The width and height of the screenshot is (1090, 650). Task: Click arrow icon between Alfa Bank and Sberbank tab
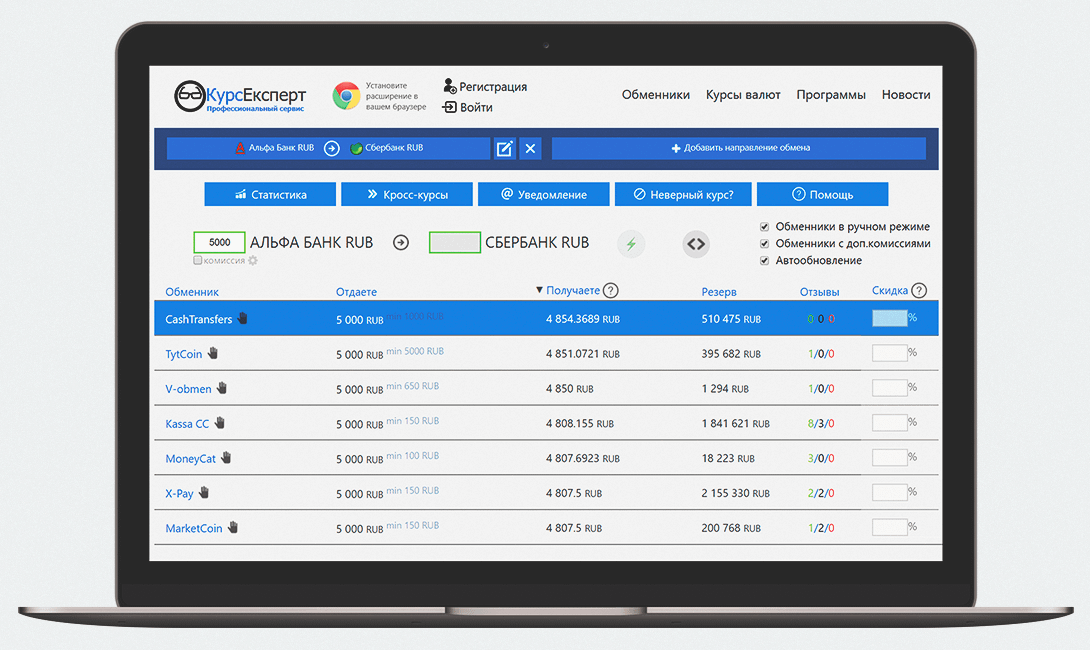(x=332, y=148)
